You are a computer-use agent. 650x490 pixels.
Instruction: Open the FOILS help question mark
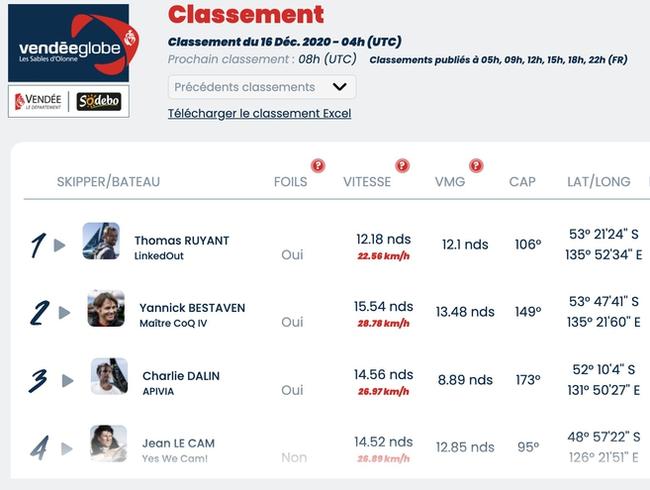(x=318, y=166)
